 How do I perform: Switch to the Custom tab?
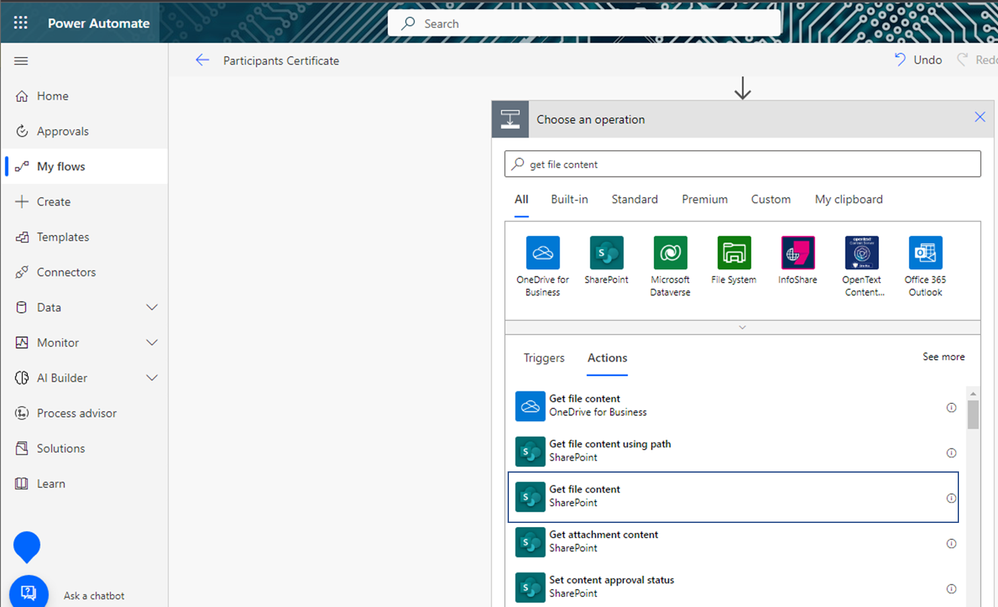tap(771, 200)
